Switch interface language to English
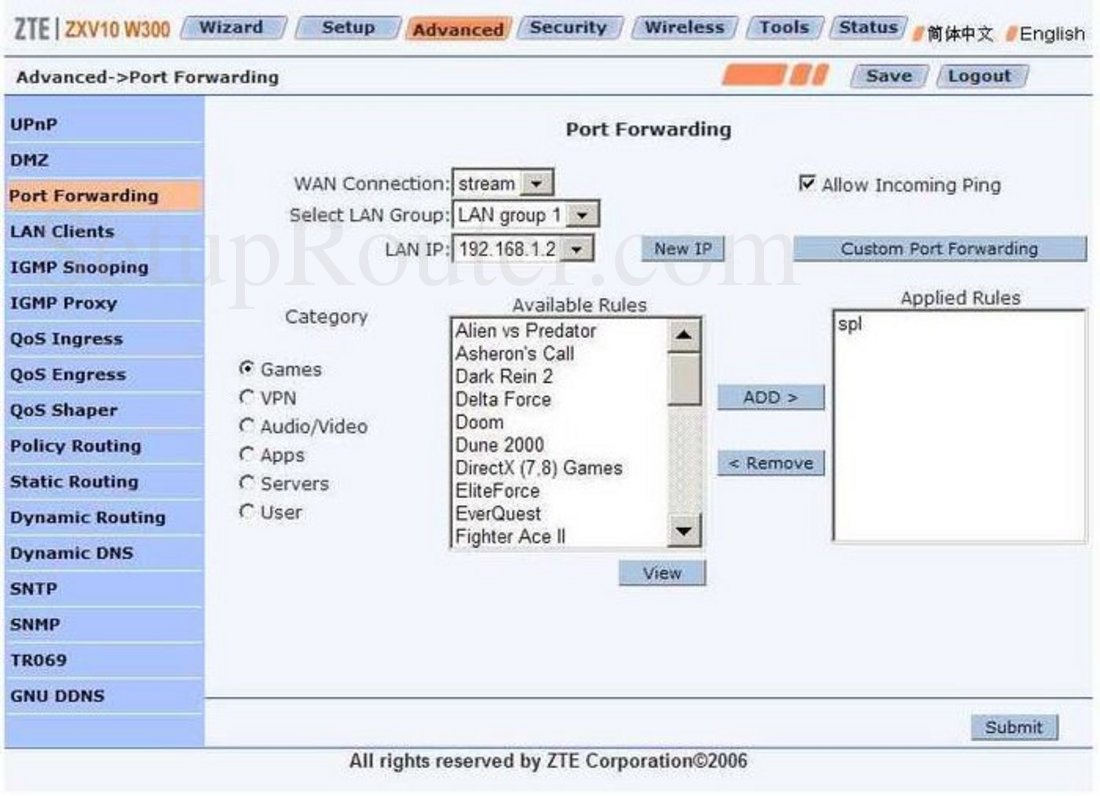The height and width of the screenshot is (796, 1100). (1052, 33)
